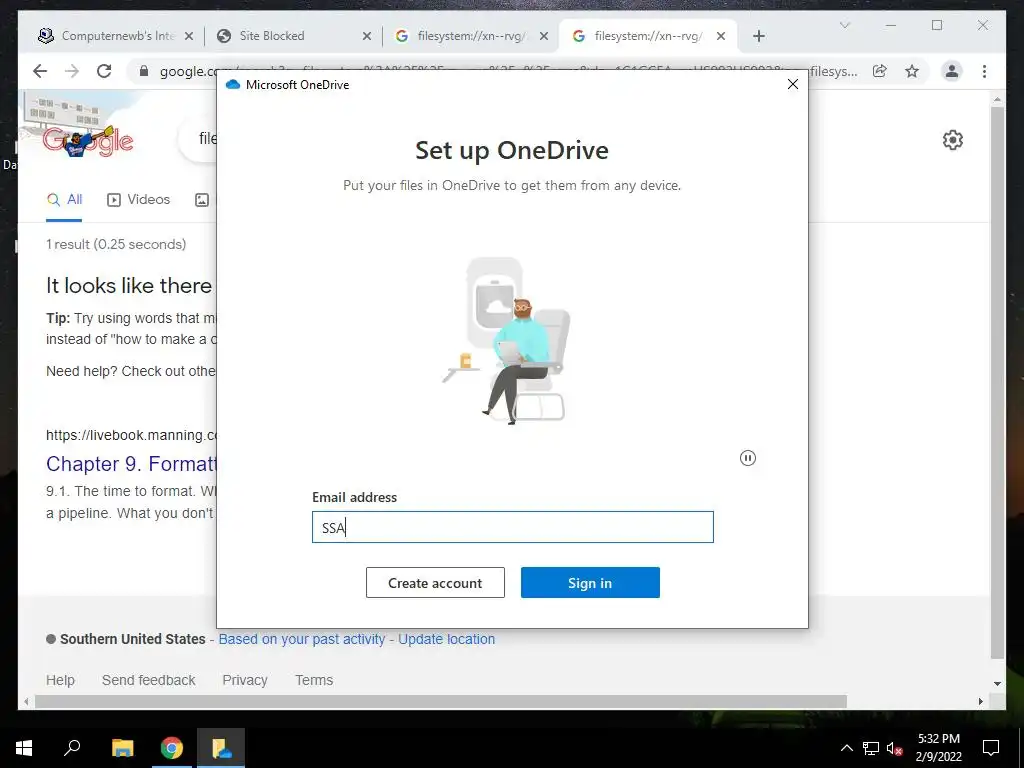Close the Site Blocked tab
1024x768 pixels.
[x=367, y=37]
